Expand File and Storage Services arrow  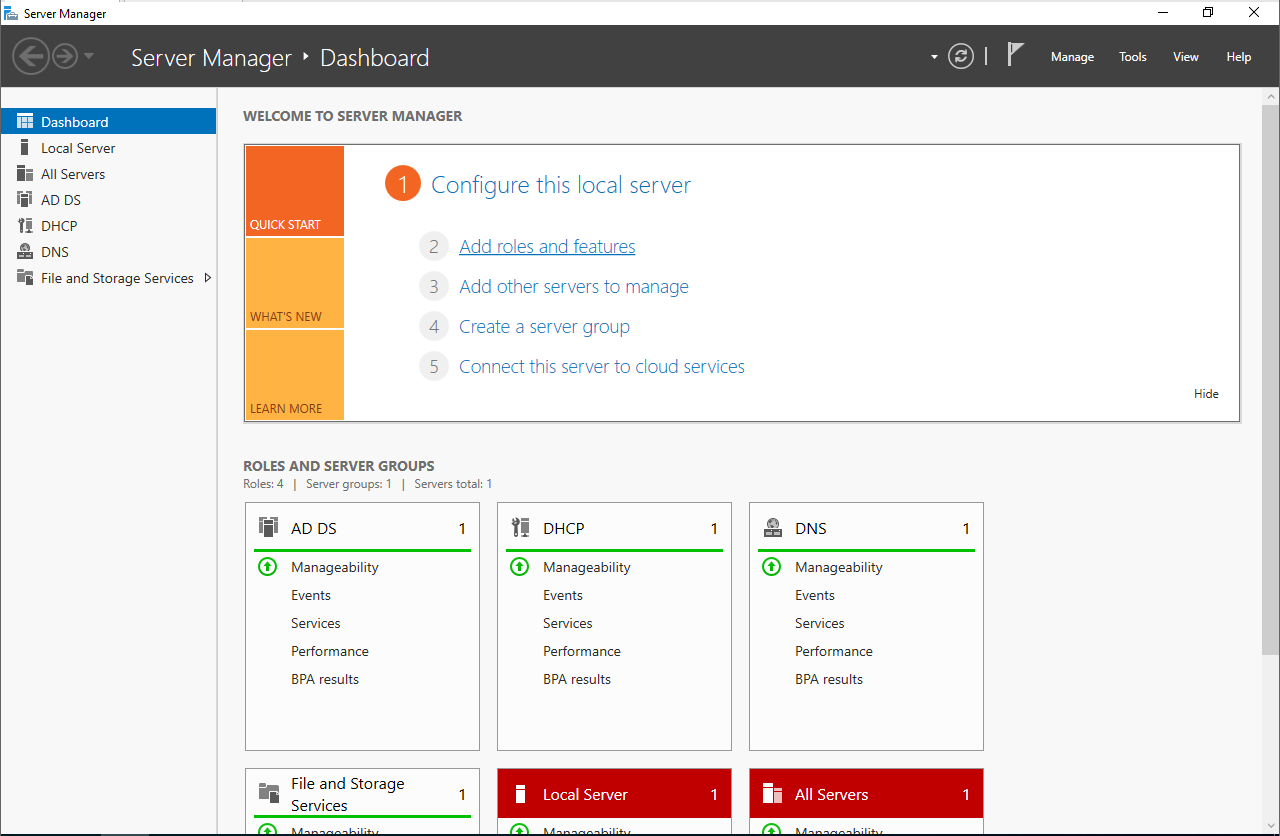pos(208,278)
